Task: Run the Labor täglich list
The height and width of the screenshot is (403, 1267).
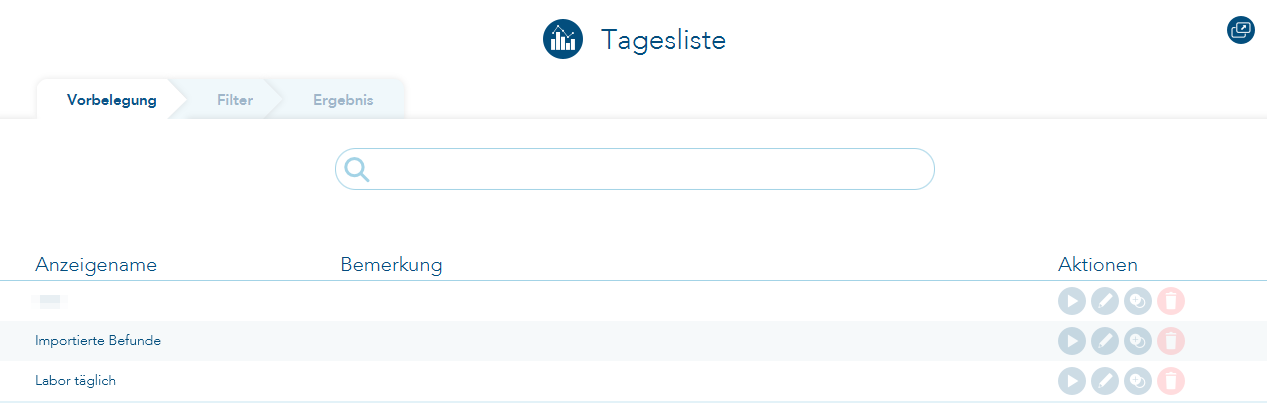Action: (1071, 381)
